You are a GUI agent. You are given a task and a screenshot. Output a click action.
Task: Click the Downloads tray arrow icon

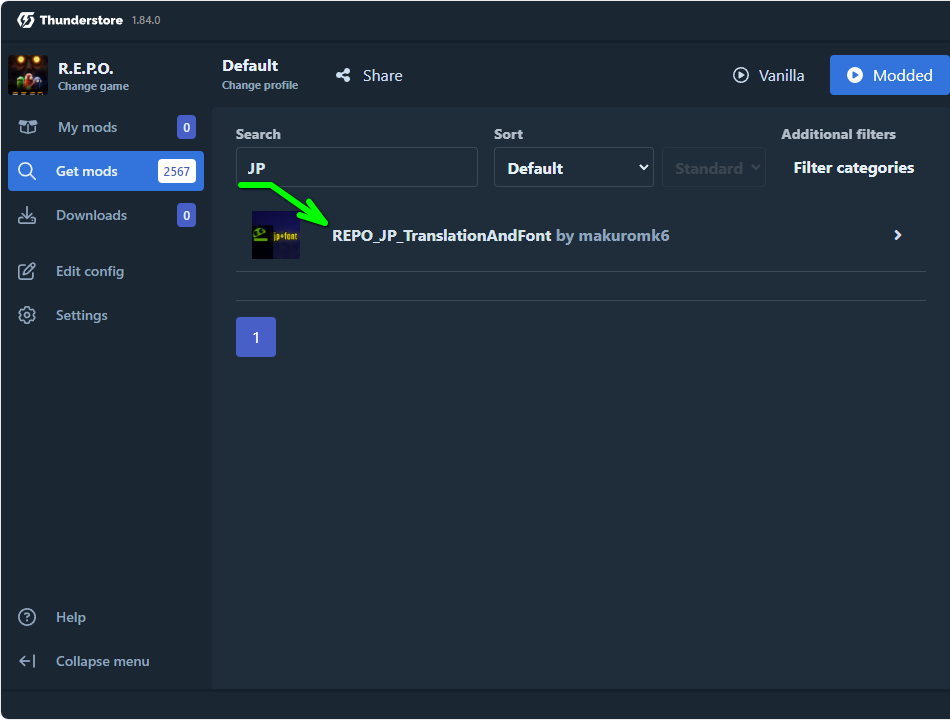coord(27,215)
